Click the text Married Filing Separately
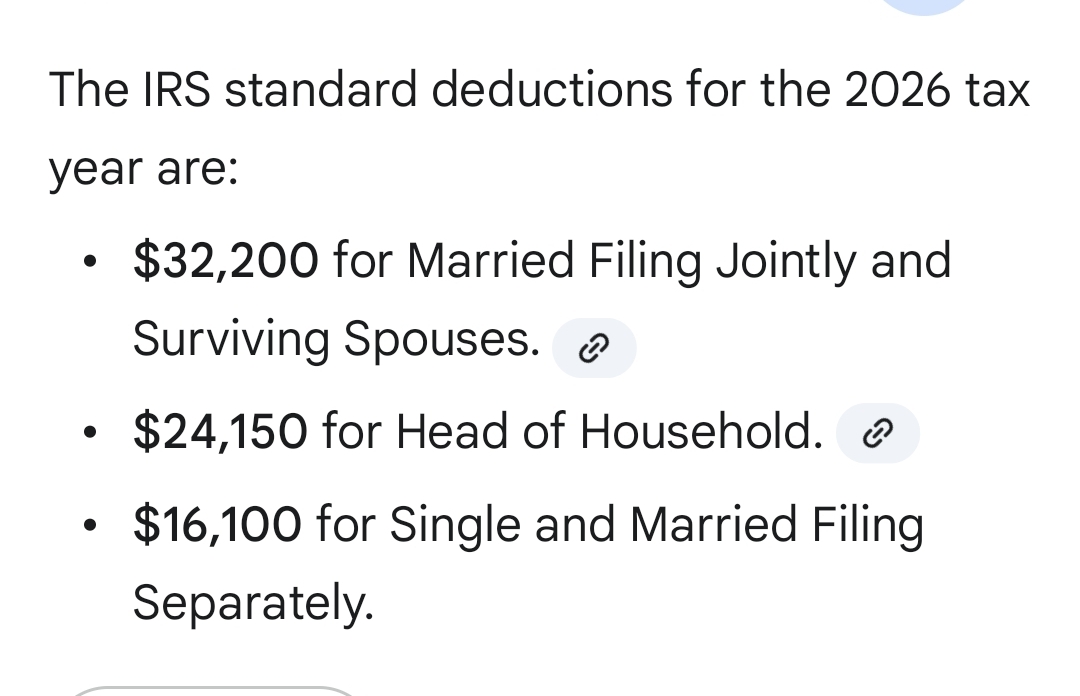This screenshot has height=696, width=1080. [x=254, y=604]
